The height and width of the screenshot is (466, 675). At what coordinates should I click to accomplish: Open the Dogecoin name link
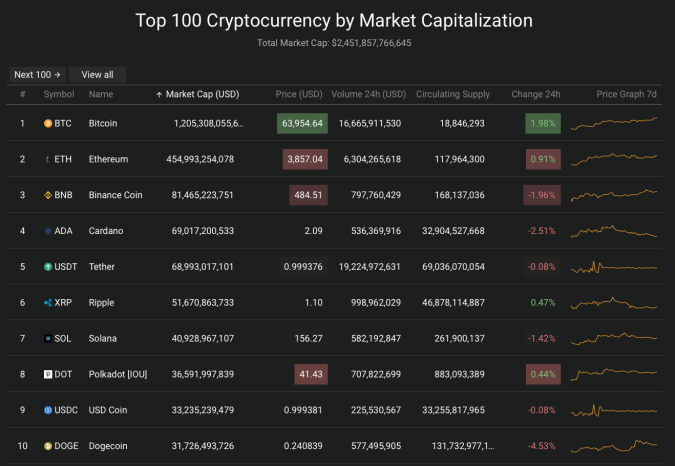point(108,446)
